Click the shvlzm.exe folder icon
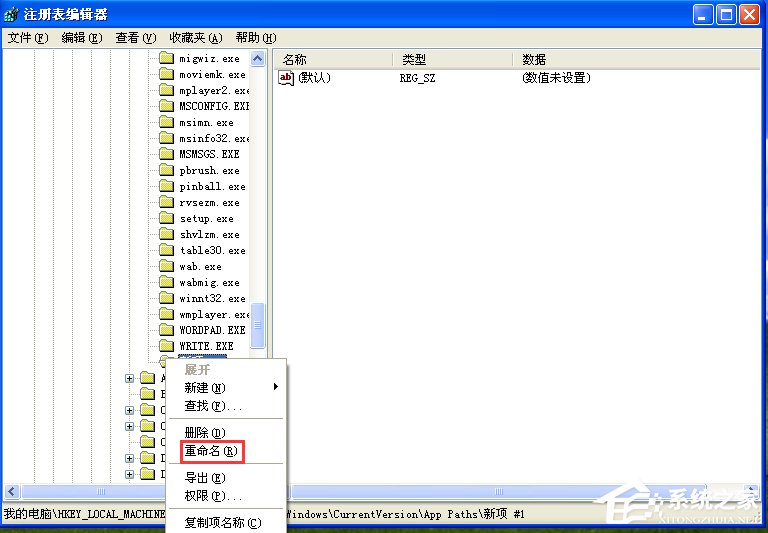Viewport: 768px width, 533px height. pyautogui.click(x=167, y=234)
